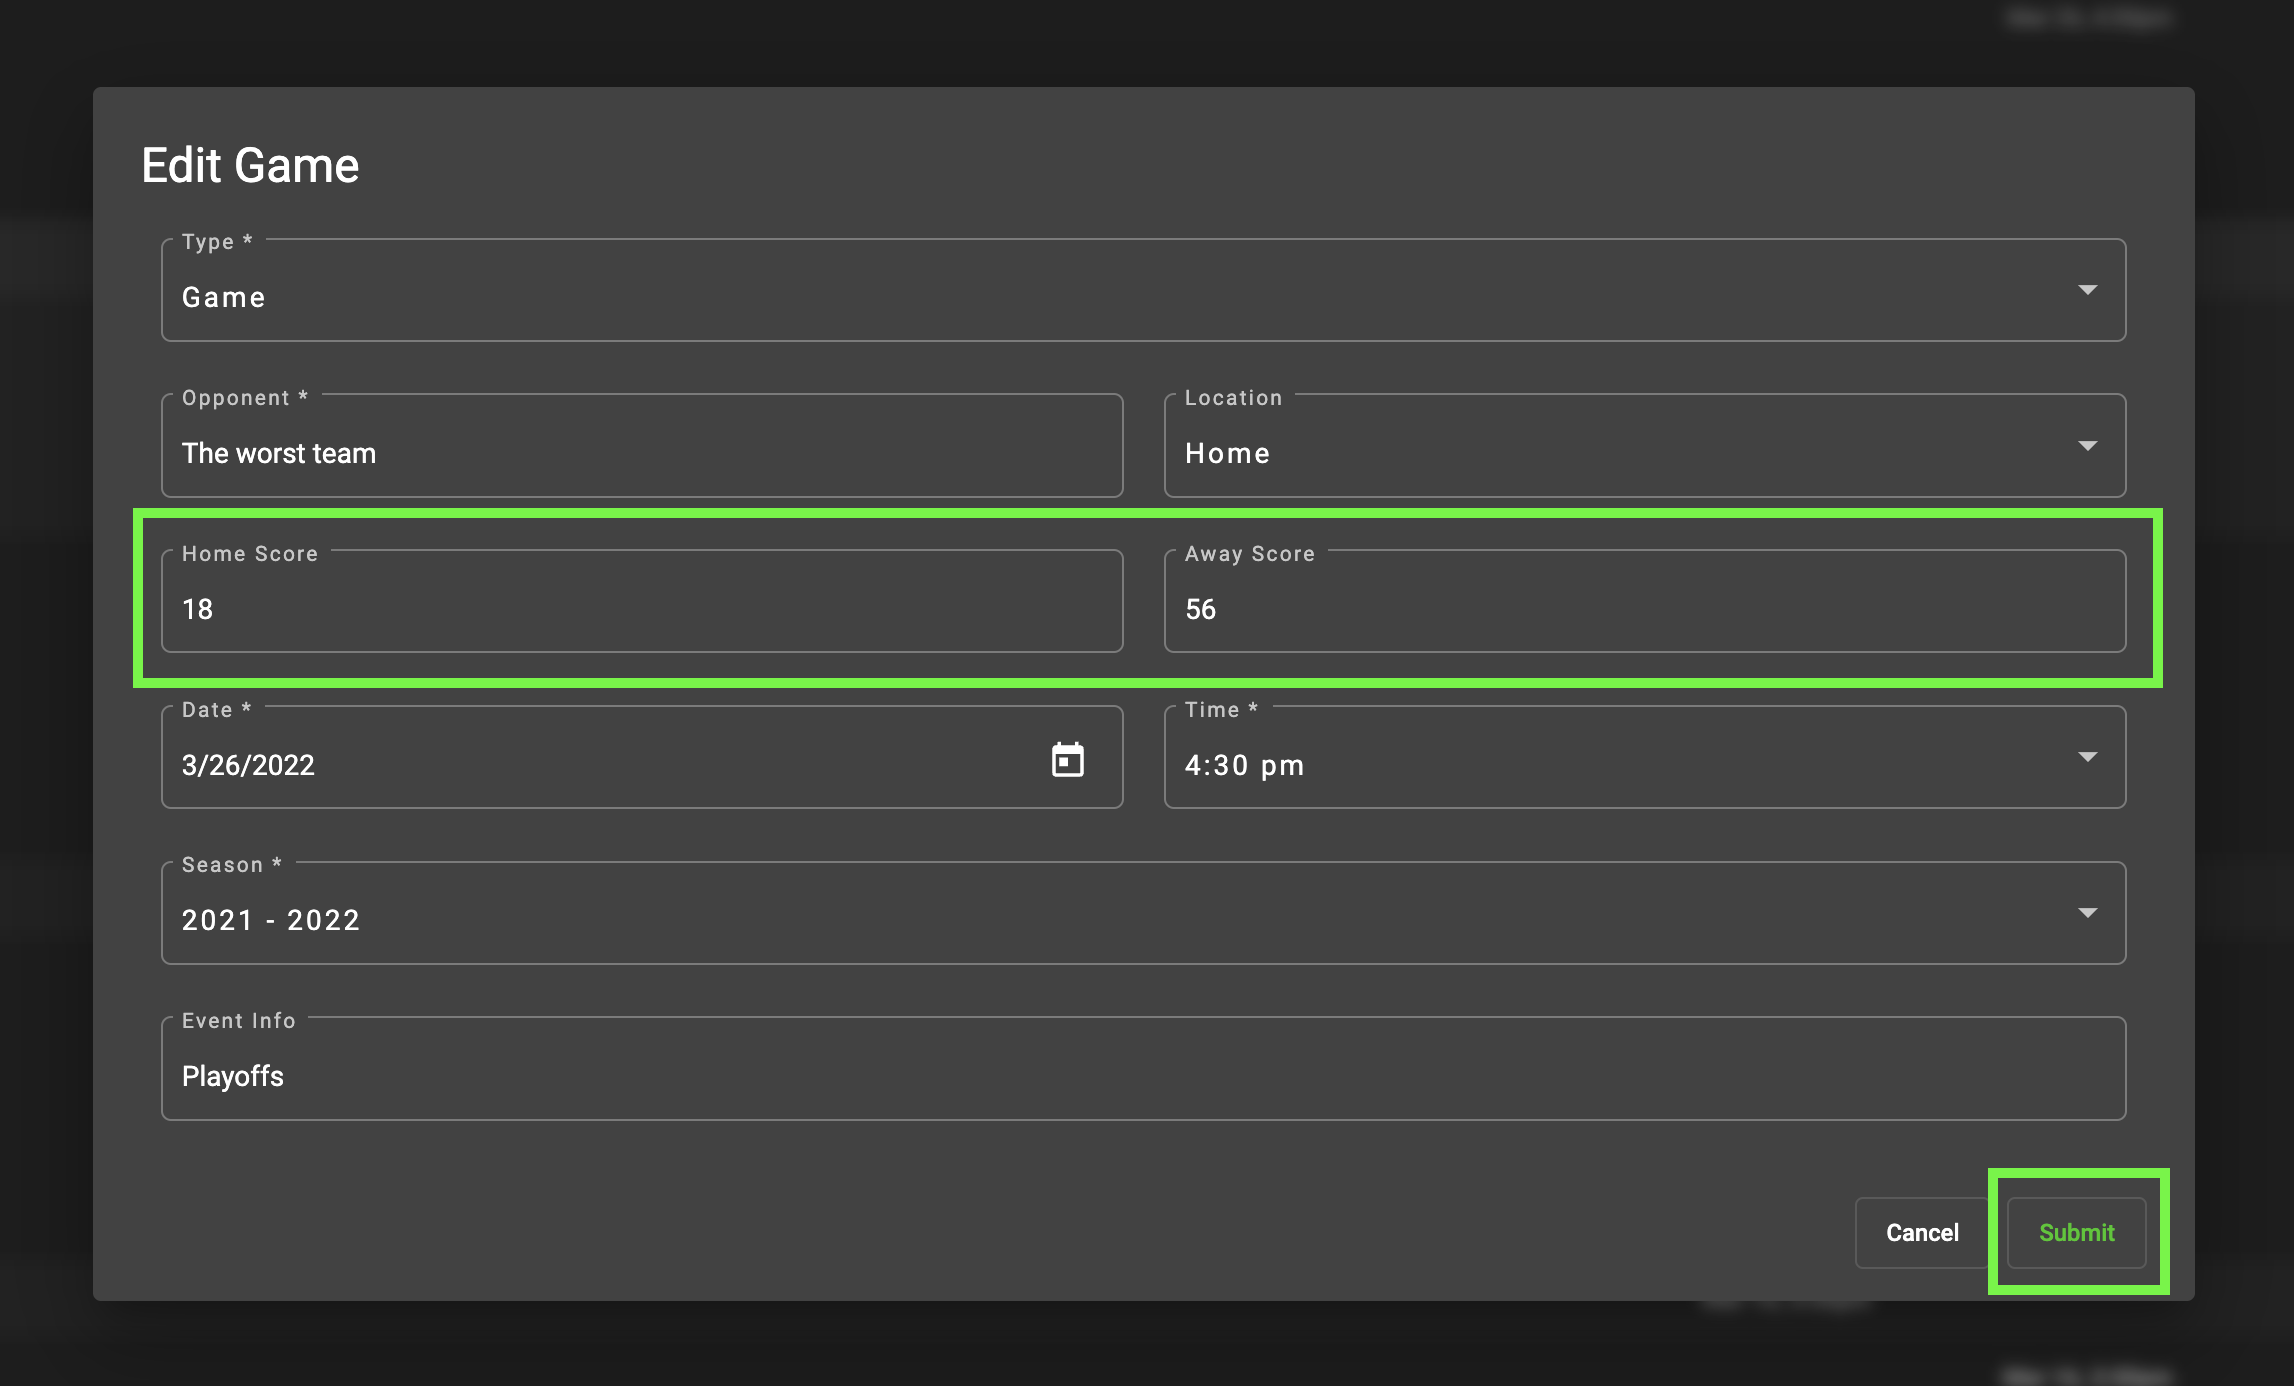The width and height of the screenshot is (2294, 1386).
Task: Expand the Type dropdown arrow
Action: [x=2087, y=290]
